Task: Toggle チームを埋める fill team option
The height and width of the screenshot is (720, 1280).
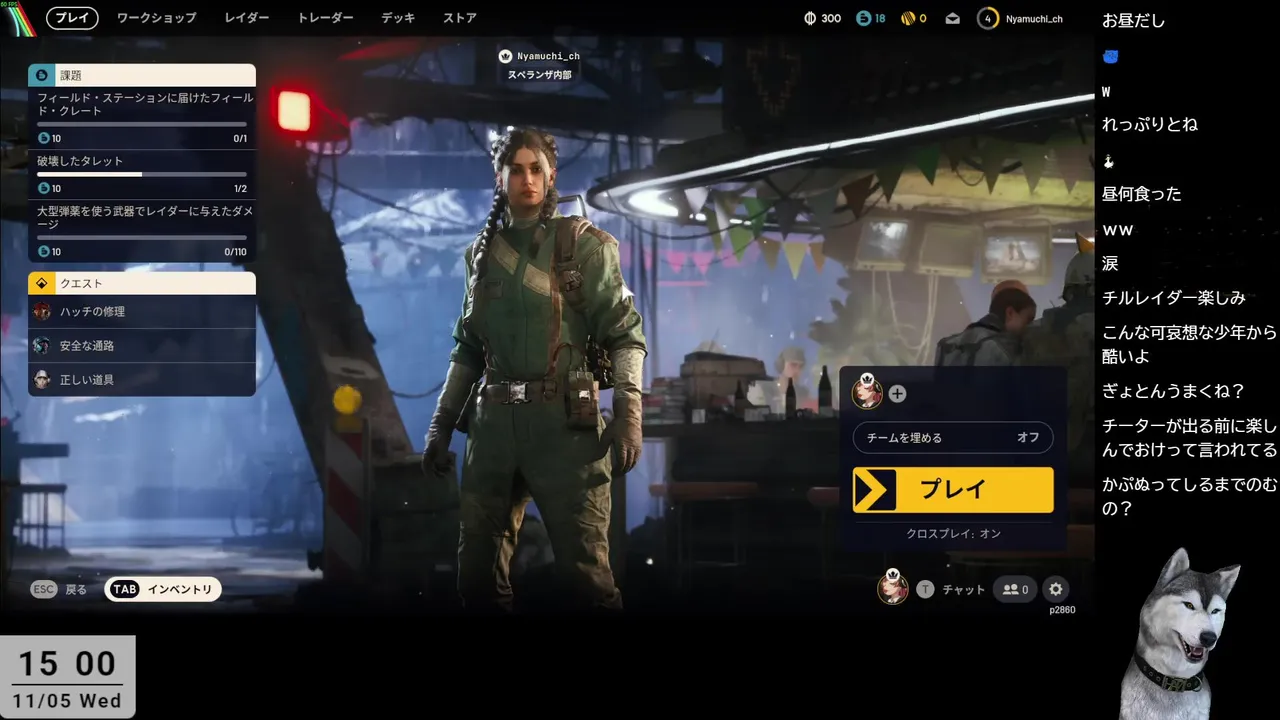Action: pos(953,438)
